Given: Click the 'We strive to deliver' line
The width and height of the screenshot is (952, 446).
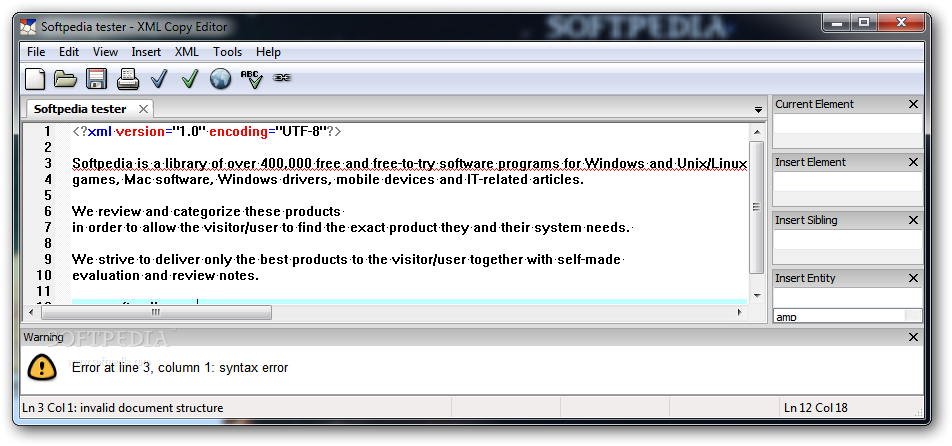Looking at the screenshot, I should click(348, 260).
